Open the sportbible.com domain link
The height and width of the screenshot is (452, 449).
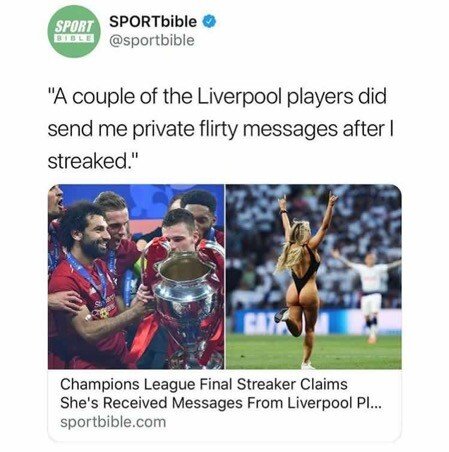coord(113,422)
